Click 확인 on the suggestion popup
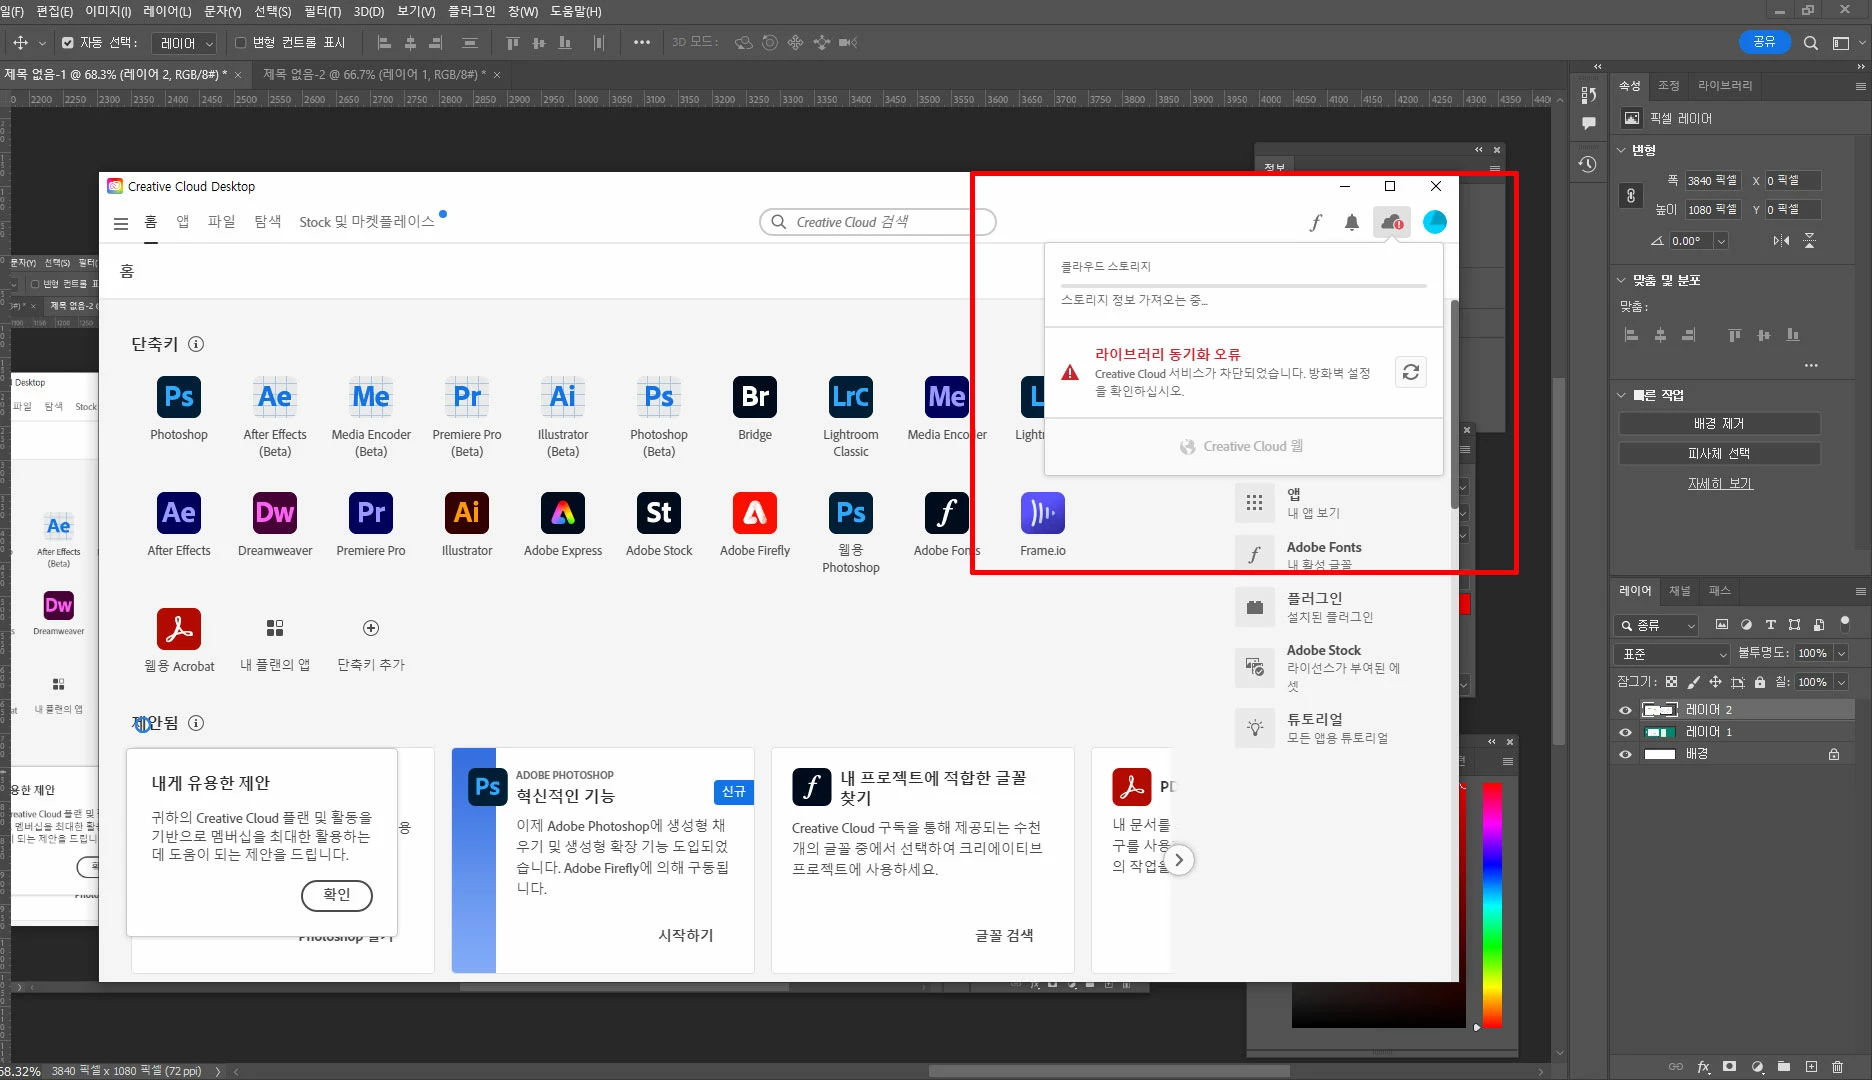The width and height of the screenshot is (1872, 1080). [x=337, y=895]
